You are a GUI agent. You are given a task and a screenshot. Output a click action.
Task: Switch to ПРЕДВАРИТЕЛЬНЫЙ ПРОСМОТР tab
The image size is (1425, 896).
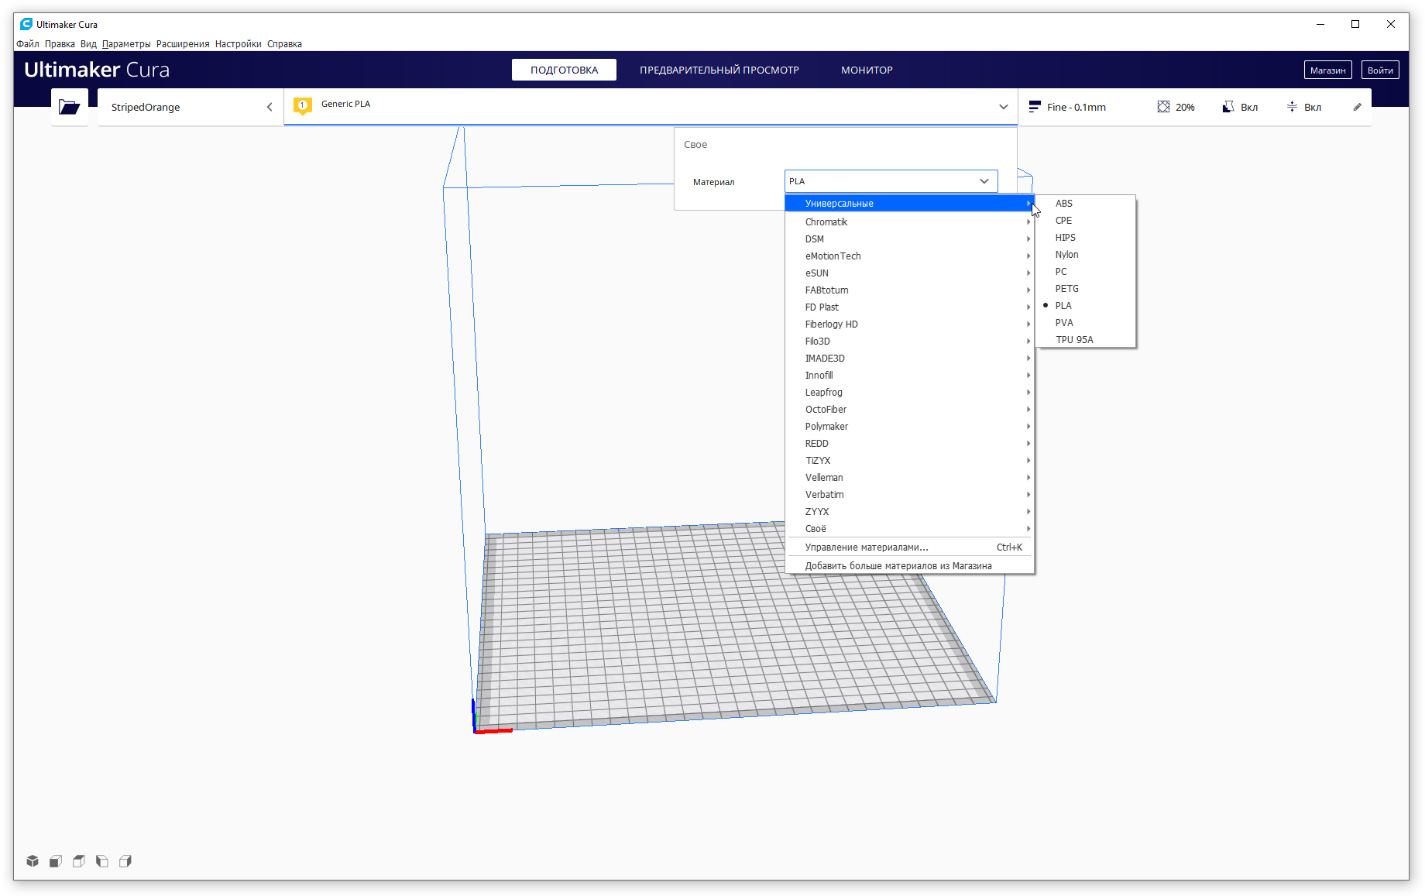click(719, 70)
